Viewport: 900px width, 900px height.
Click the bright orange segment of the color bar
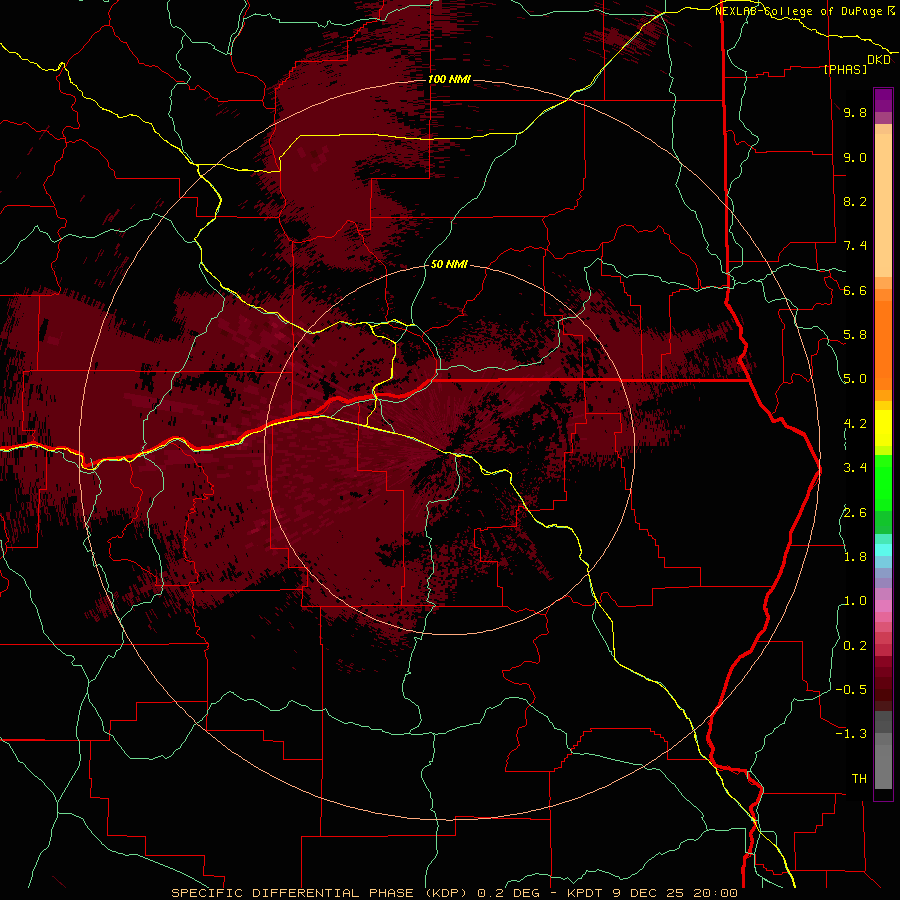point(883,346)
